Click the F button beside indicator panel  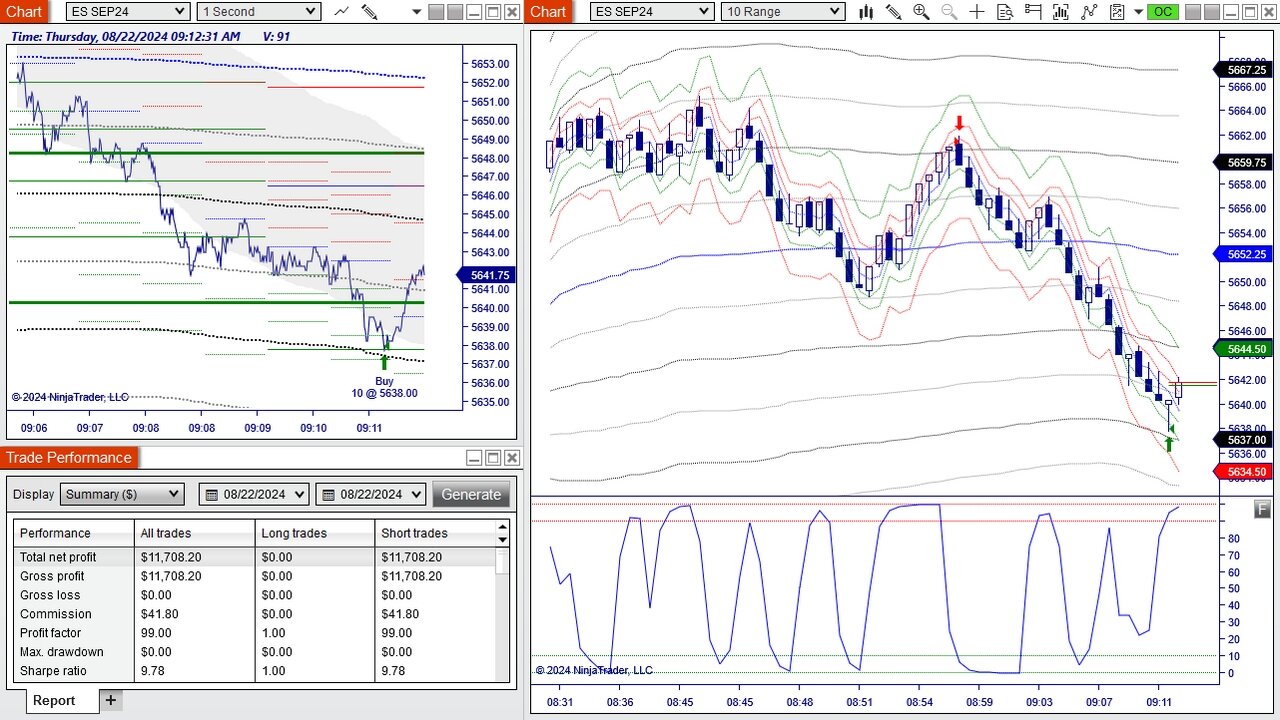(1262, 509)
